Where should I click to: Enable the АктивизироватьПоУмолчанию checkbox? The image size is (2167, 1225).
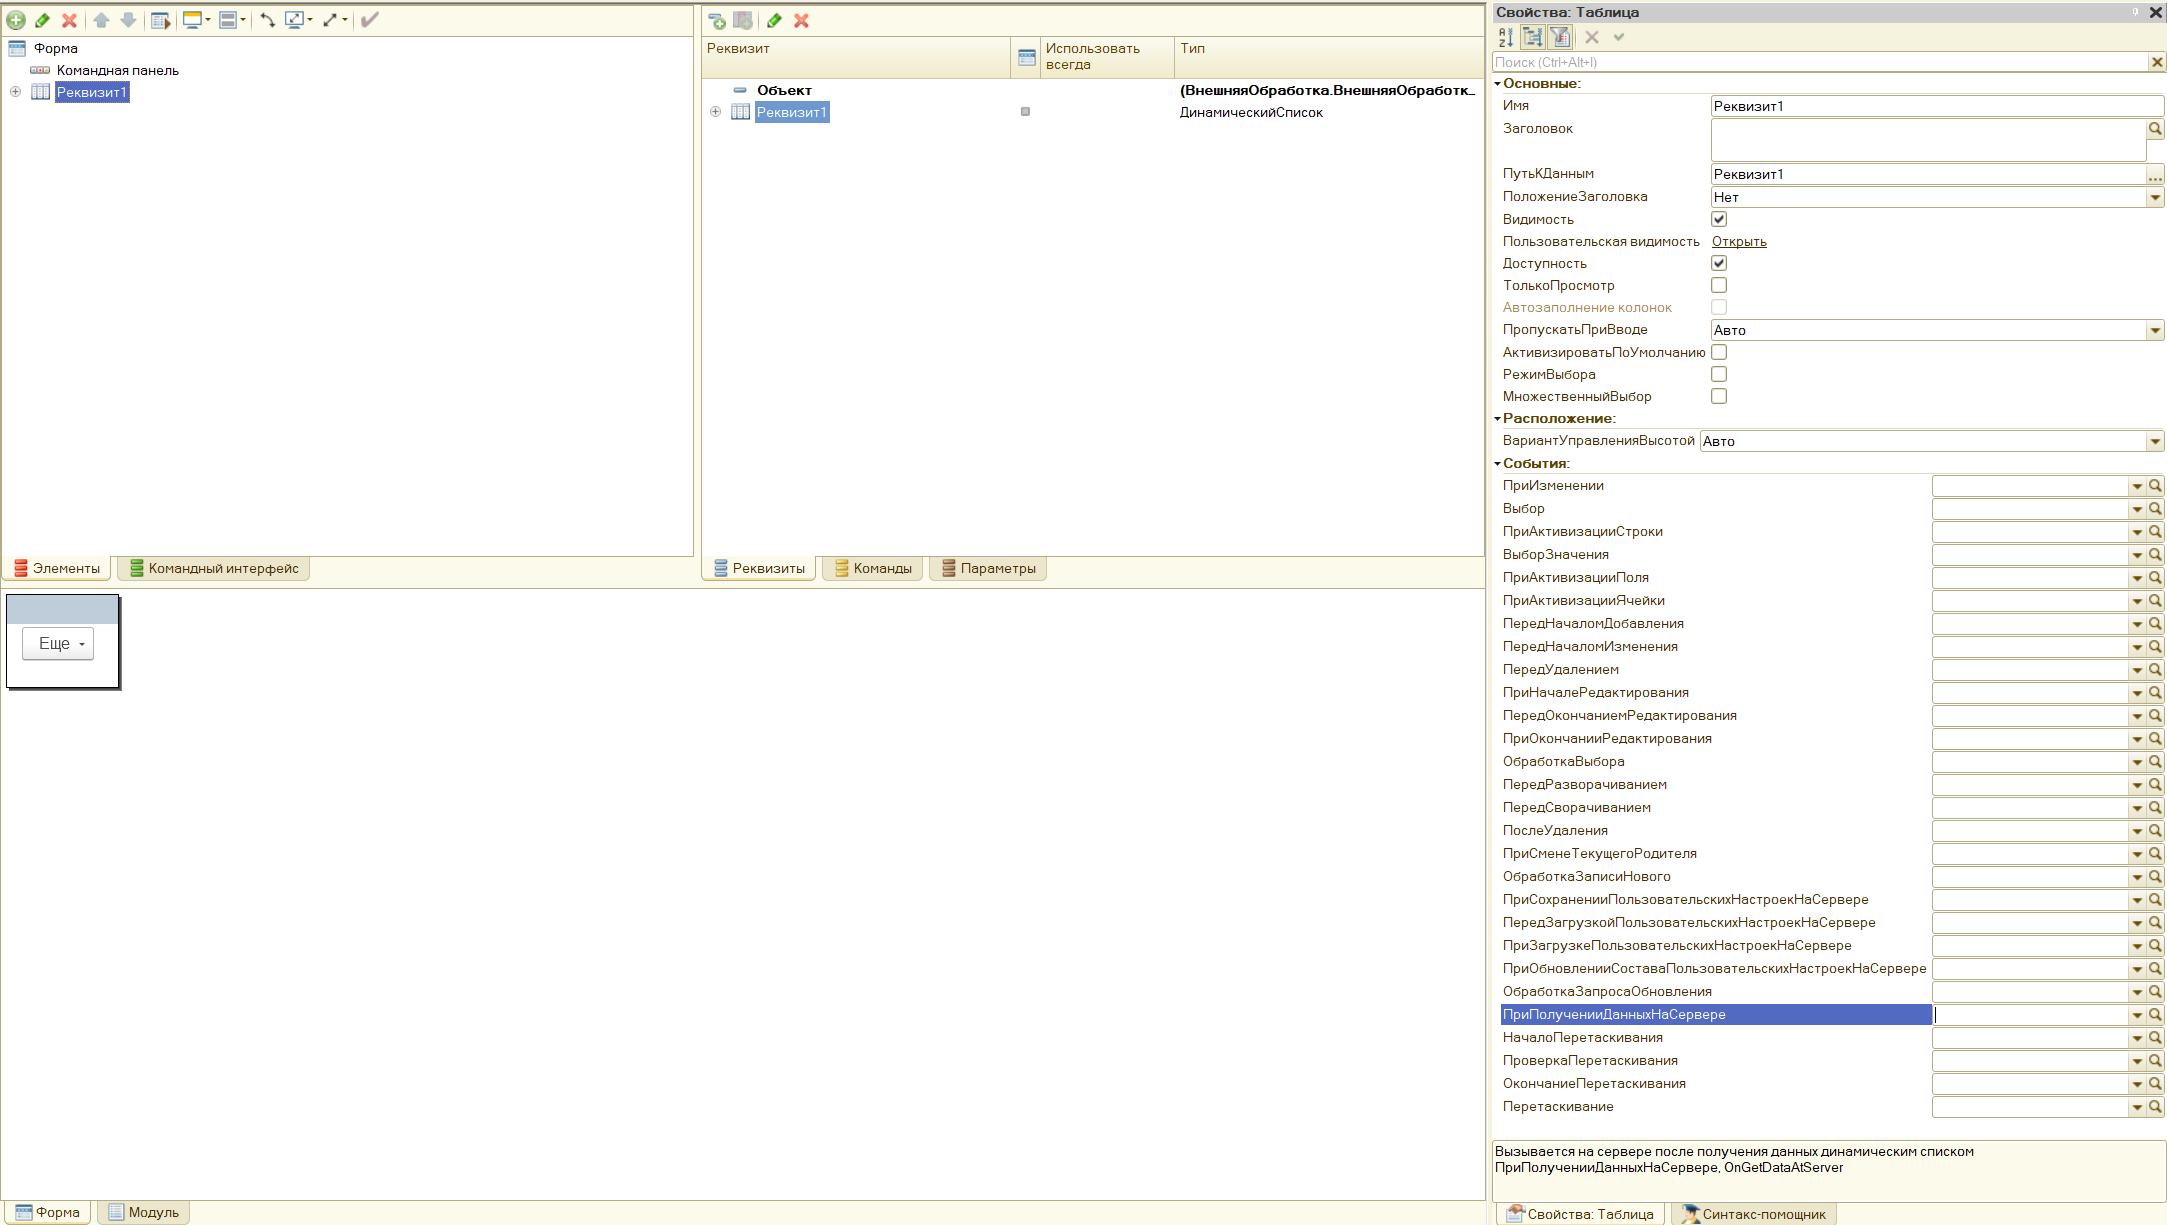pos(1719,352)
